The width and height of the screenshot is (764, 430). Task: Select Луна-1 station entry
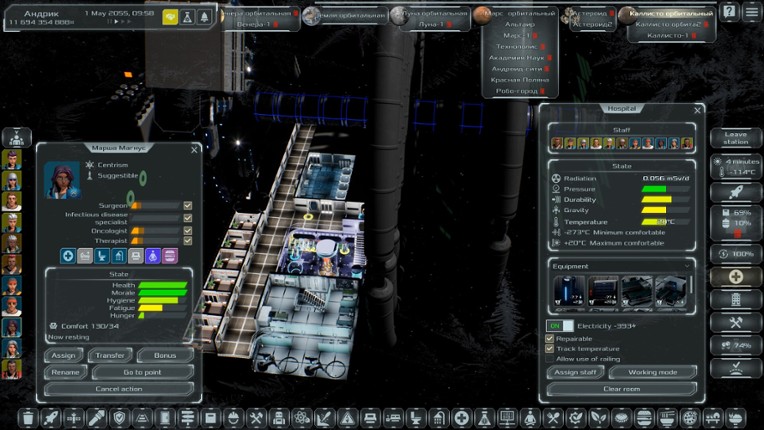tap(432, 24)
